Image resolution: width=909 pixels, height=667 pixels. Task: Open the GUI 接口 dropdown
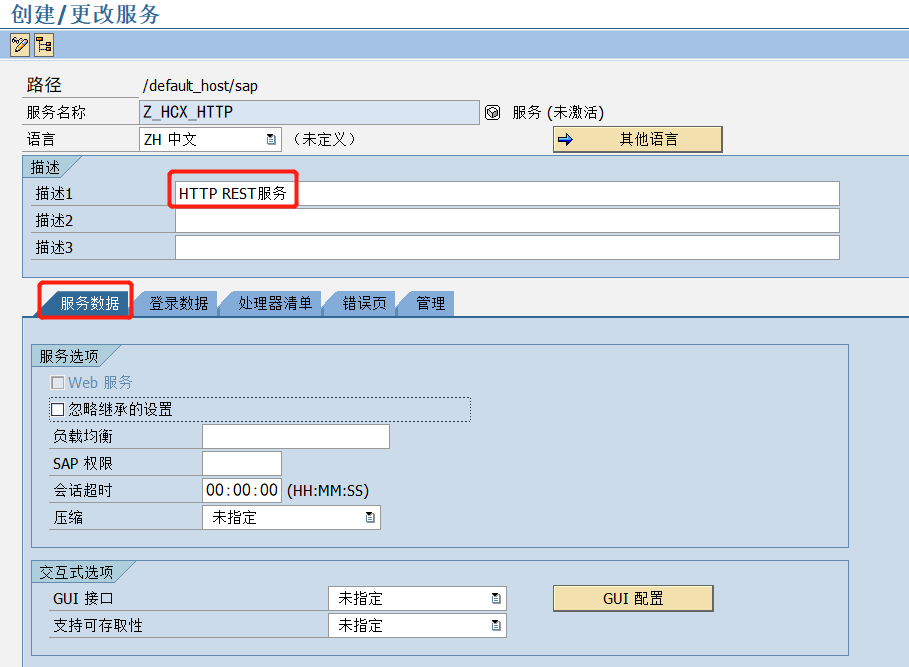point(496,598)
